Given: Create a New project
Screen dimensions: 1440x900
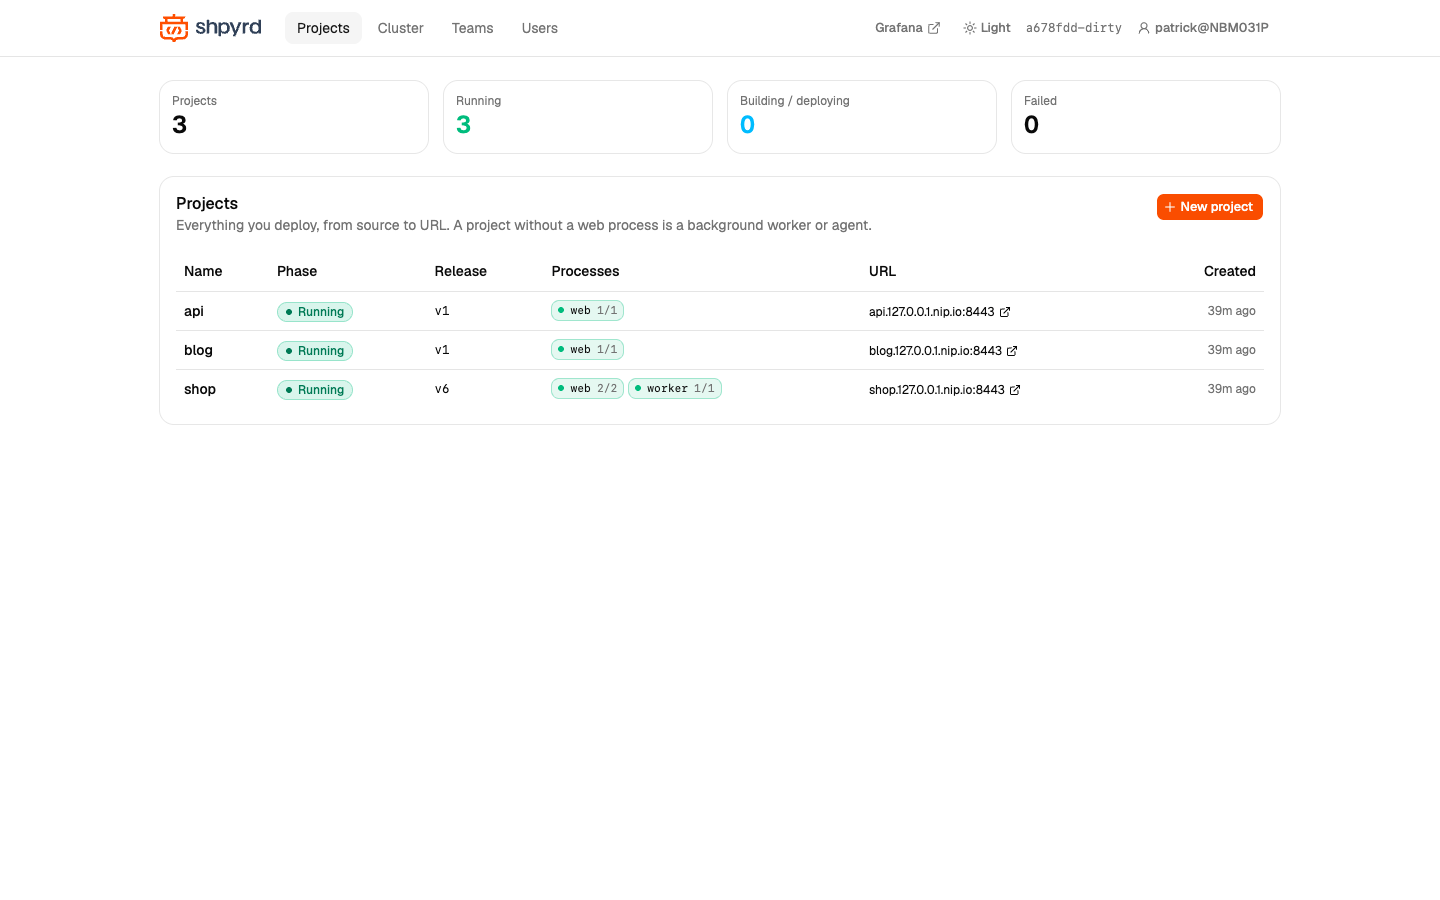Looking at the screenshot, I should point(1210,207).
